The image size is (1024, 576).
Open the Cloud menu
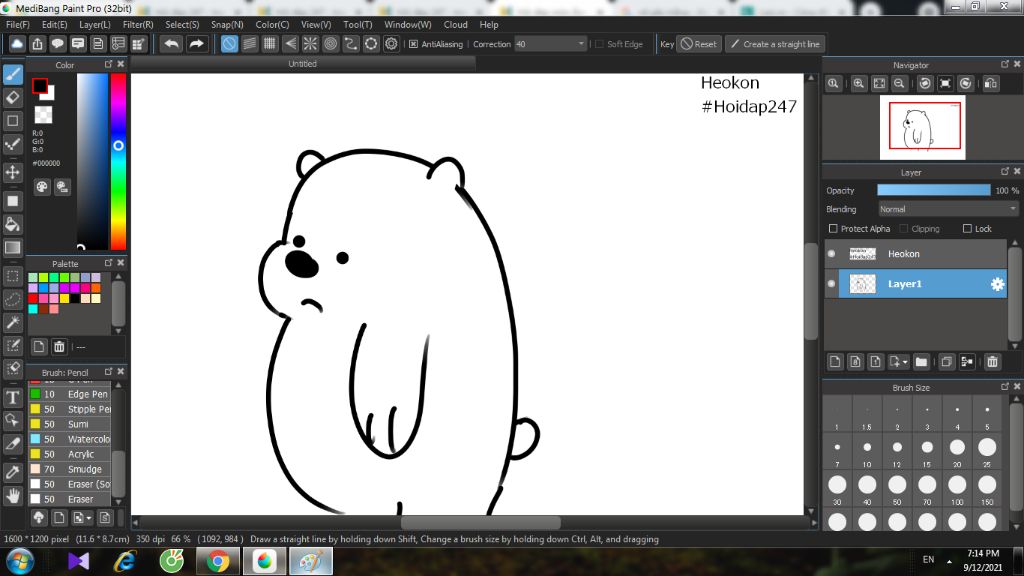point(455,24)
